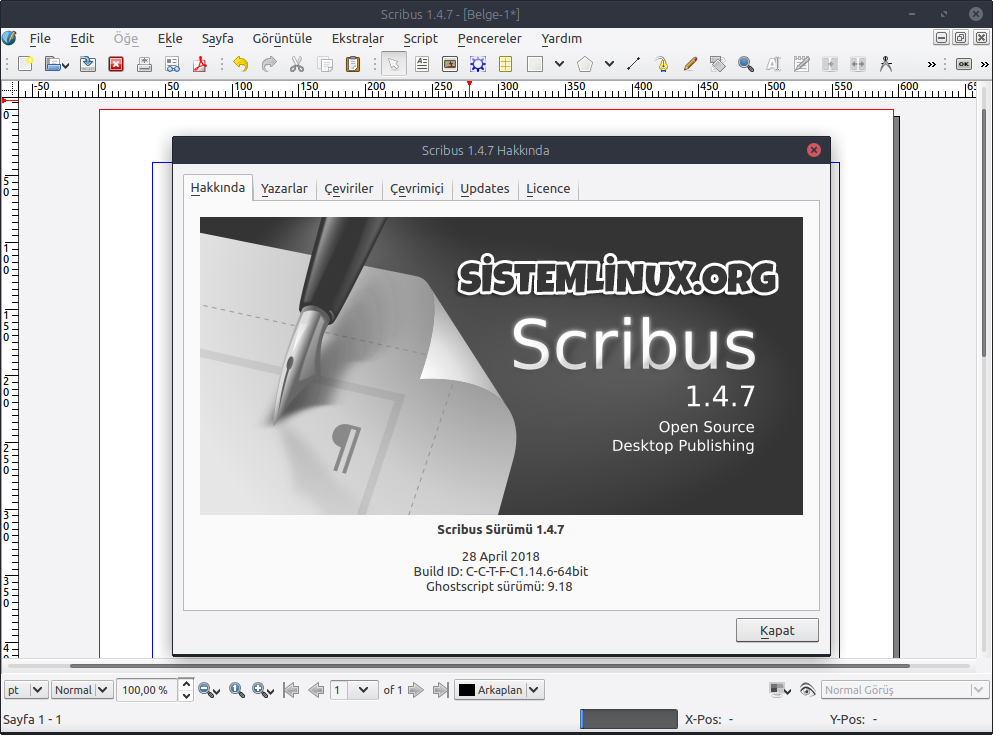This screenshot has width=993, height=735.
Task: Click the Undo arrow icon
Action: click(240, 63)
